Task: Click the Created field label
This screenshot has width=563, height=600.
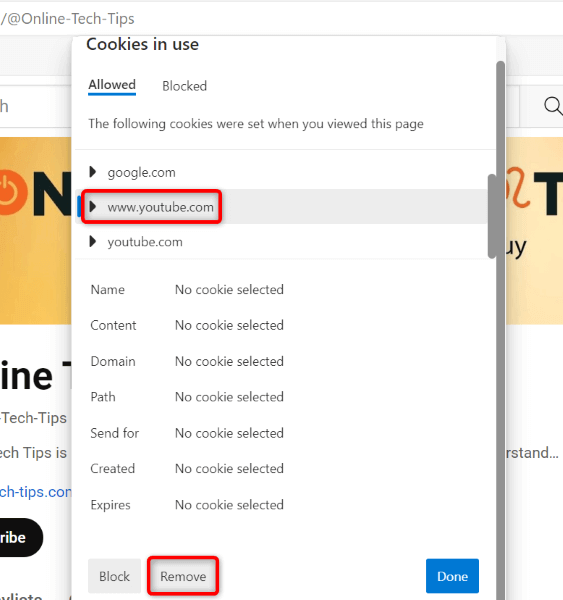Action: coord(113,468)
